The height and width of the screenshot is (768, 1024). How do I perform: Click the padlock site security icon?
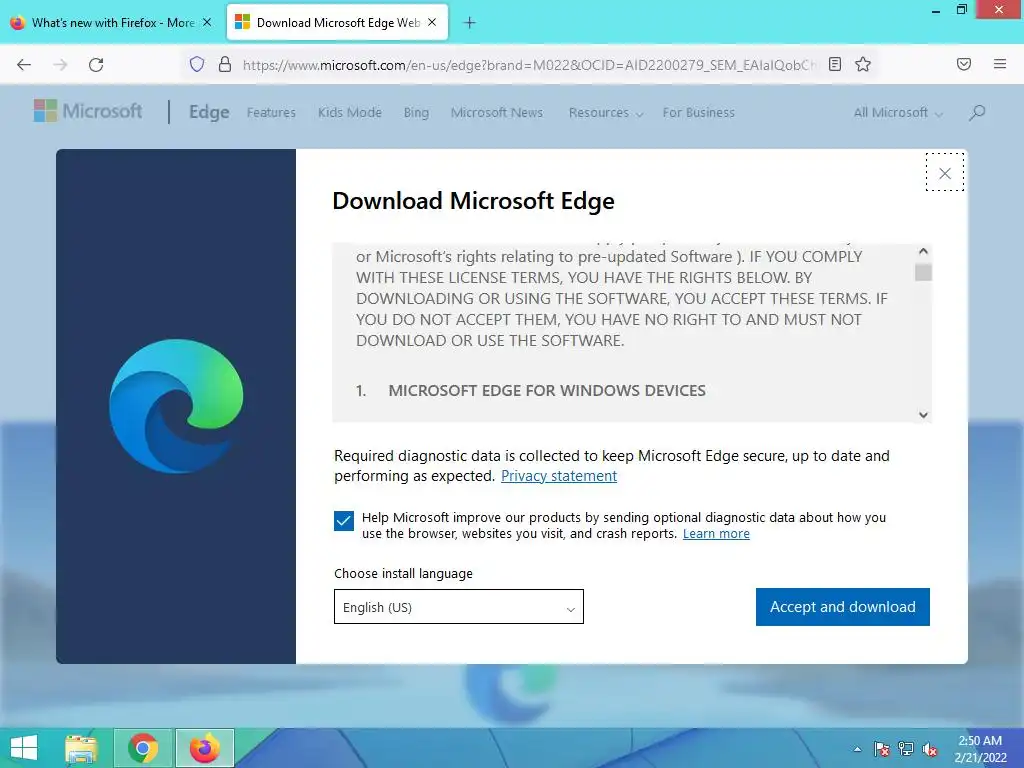(225, 64)
